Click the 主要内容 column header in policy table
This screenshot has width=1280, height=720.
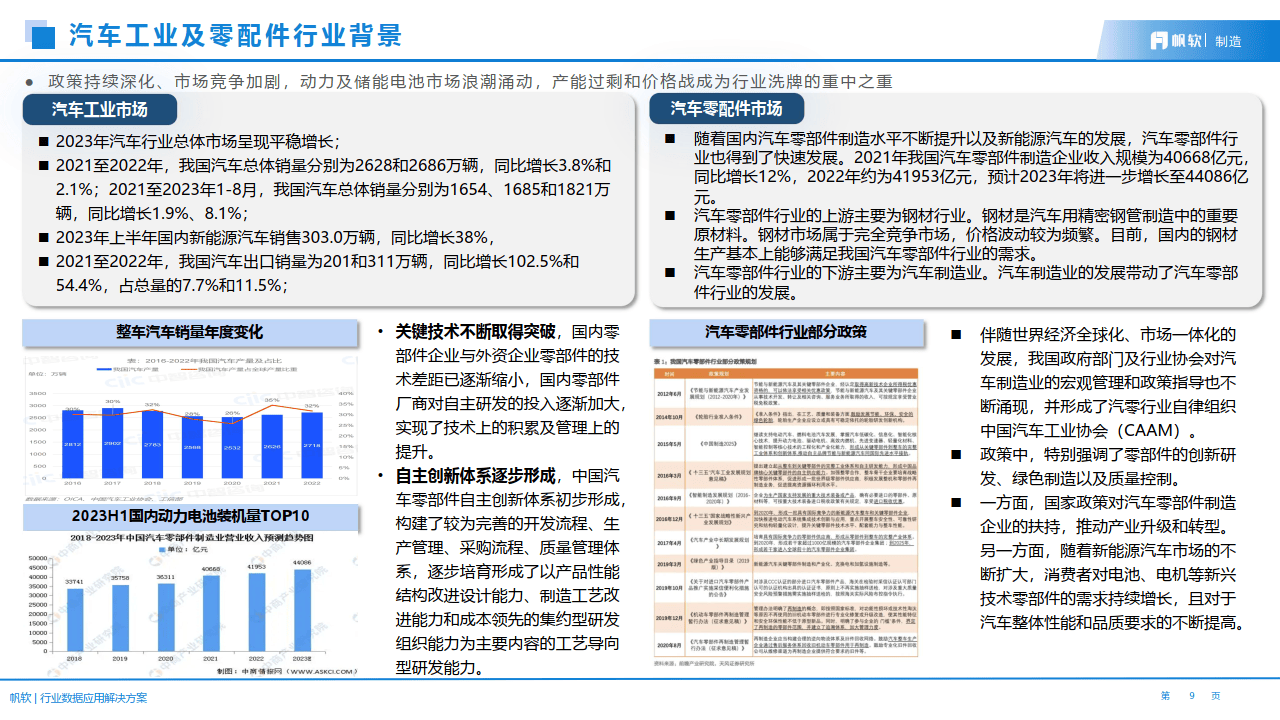click(835, 373)
